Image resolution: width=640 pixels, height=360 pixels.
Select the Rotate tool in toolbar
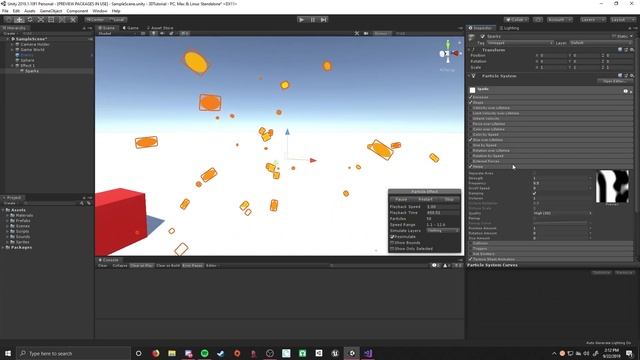pyautogui.click(x=30, y=20)
